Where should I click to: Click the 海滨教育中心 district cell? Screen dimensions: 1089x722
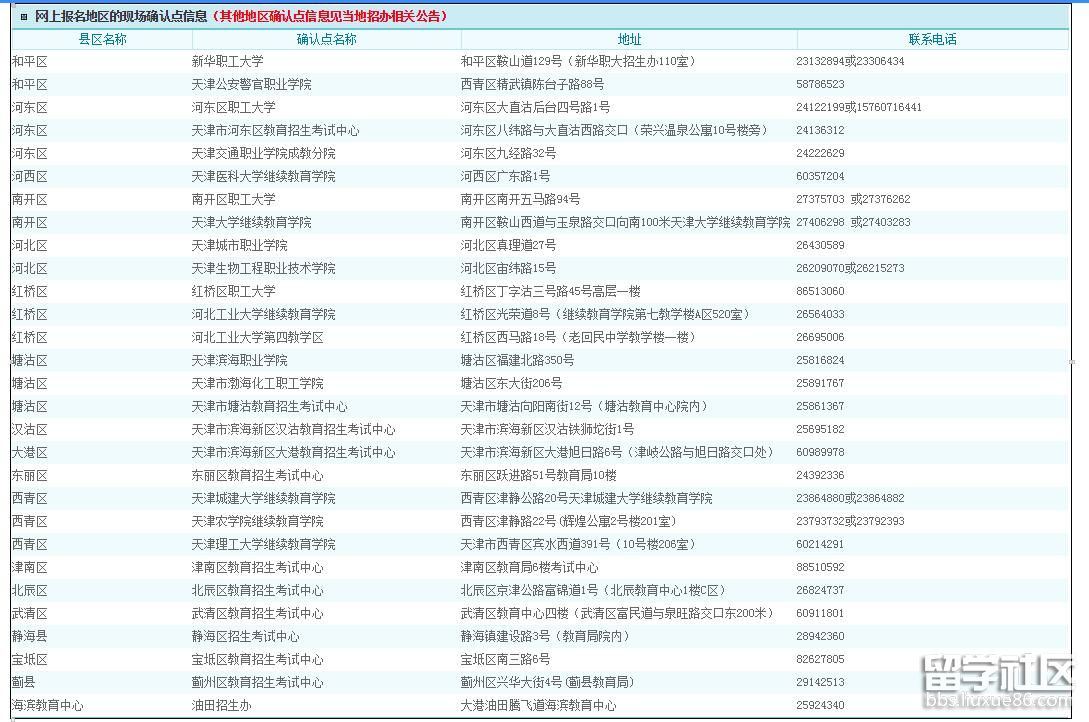click(47, 705)
